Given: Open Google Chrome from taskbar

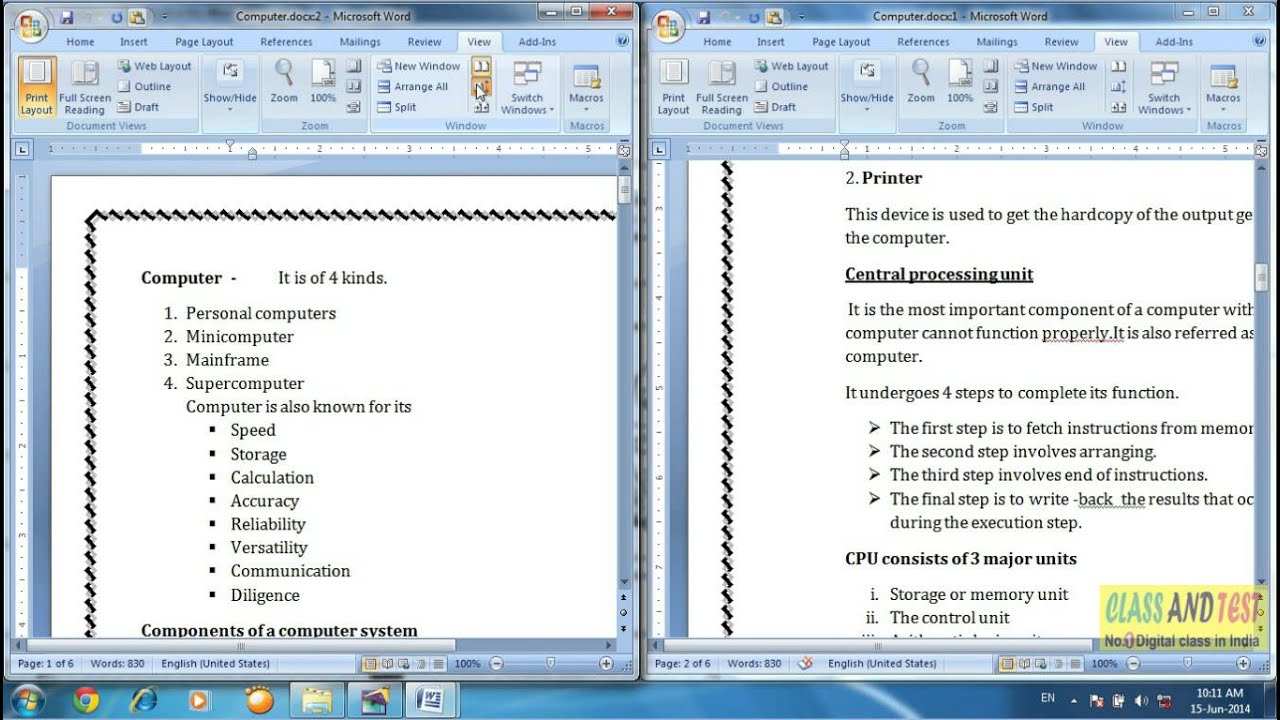Looking at the screenshot, I should [x=87, y=699].
